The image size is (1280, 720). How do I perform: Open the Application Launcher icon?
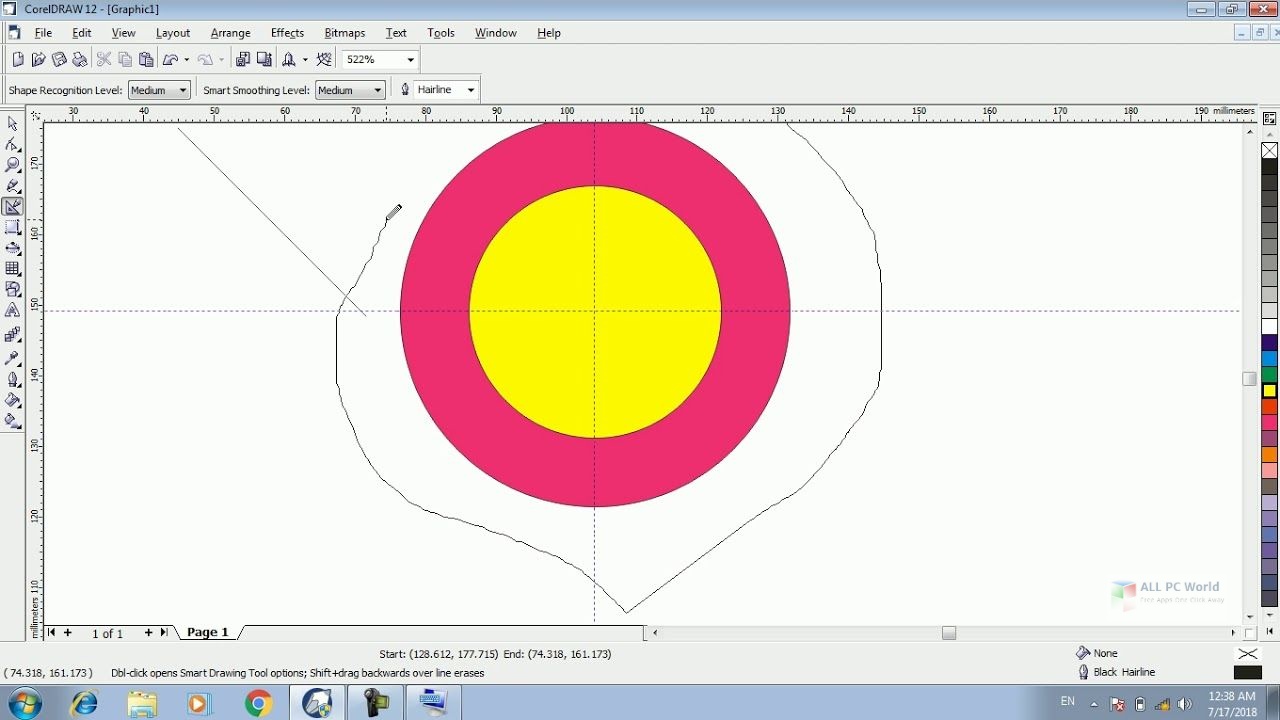(289, 60)
